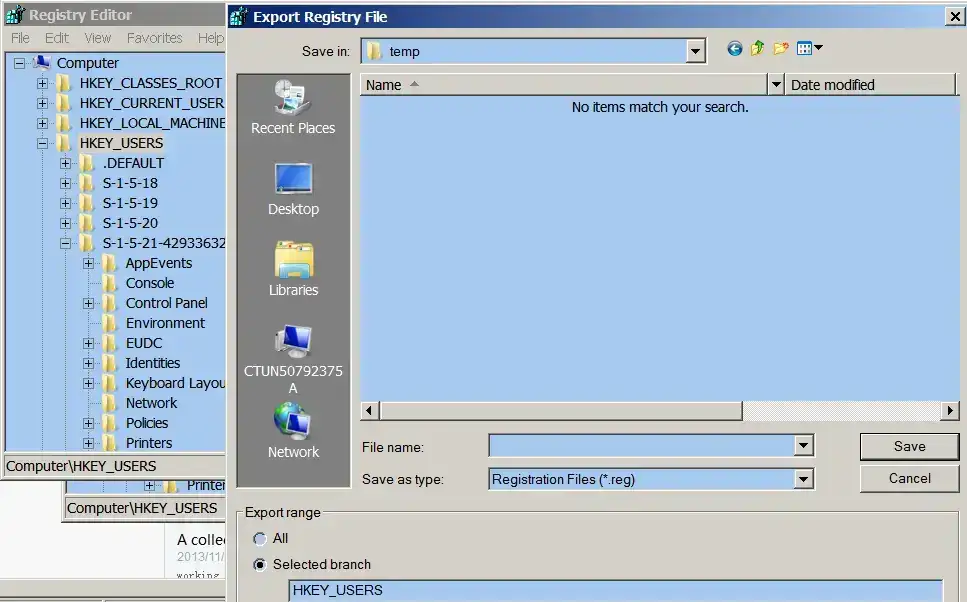Viewport: 967px width, 602px height.
Task: Open Libraries in places sidebar
Action: 293,270
